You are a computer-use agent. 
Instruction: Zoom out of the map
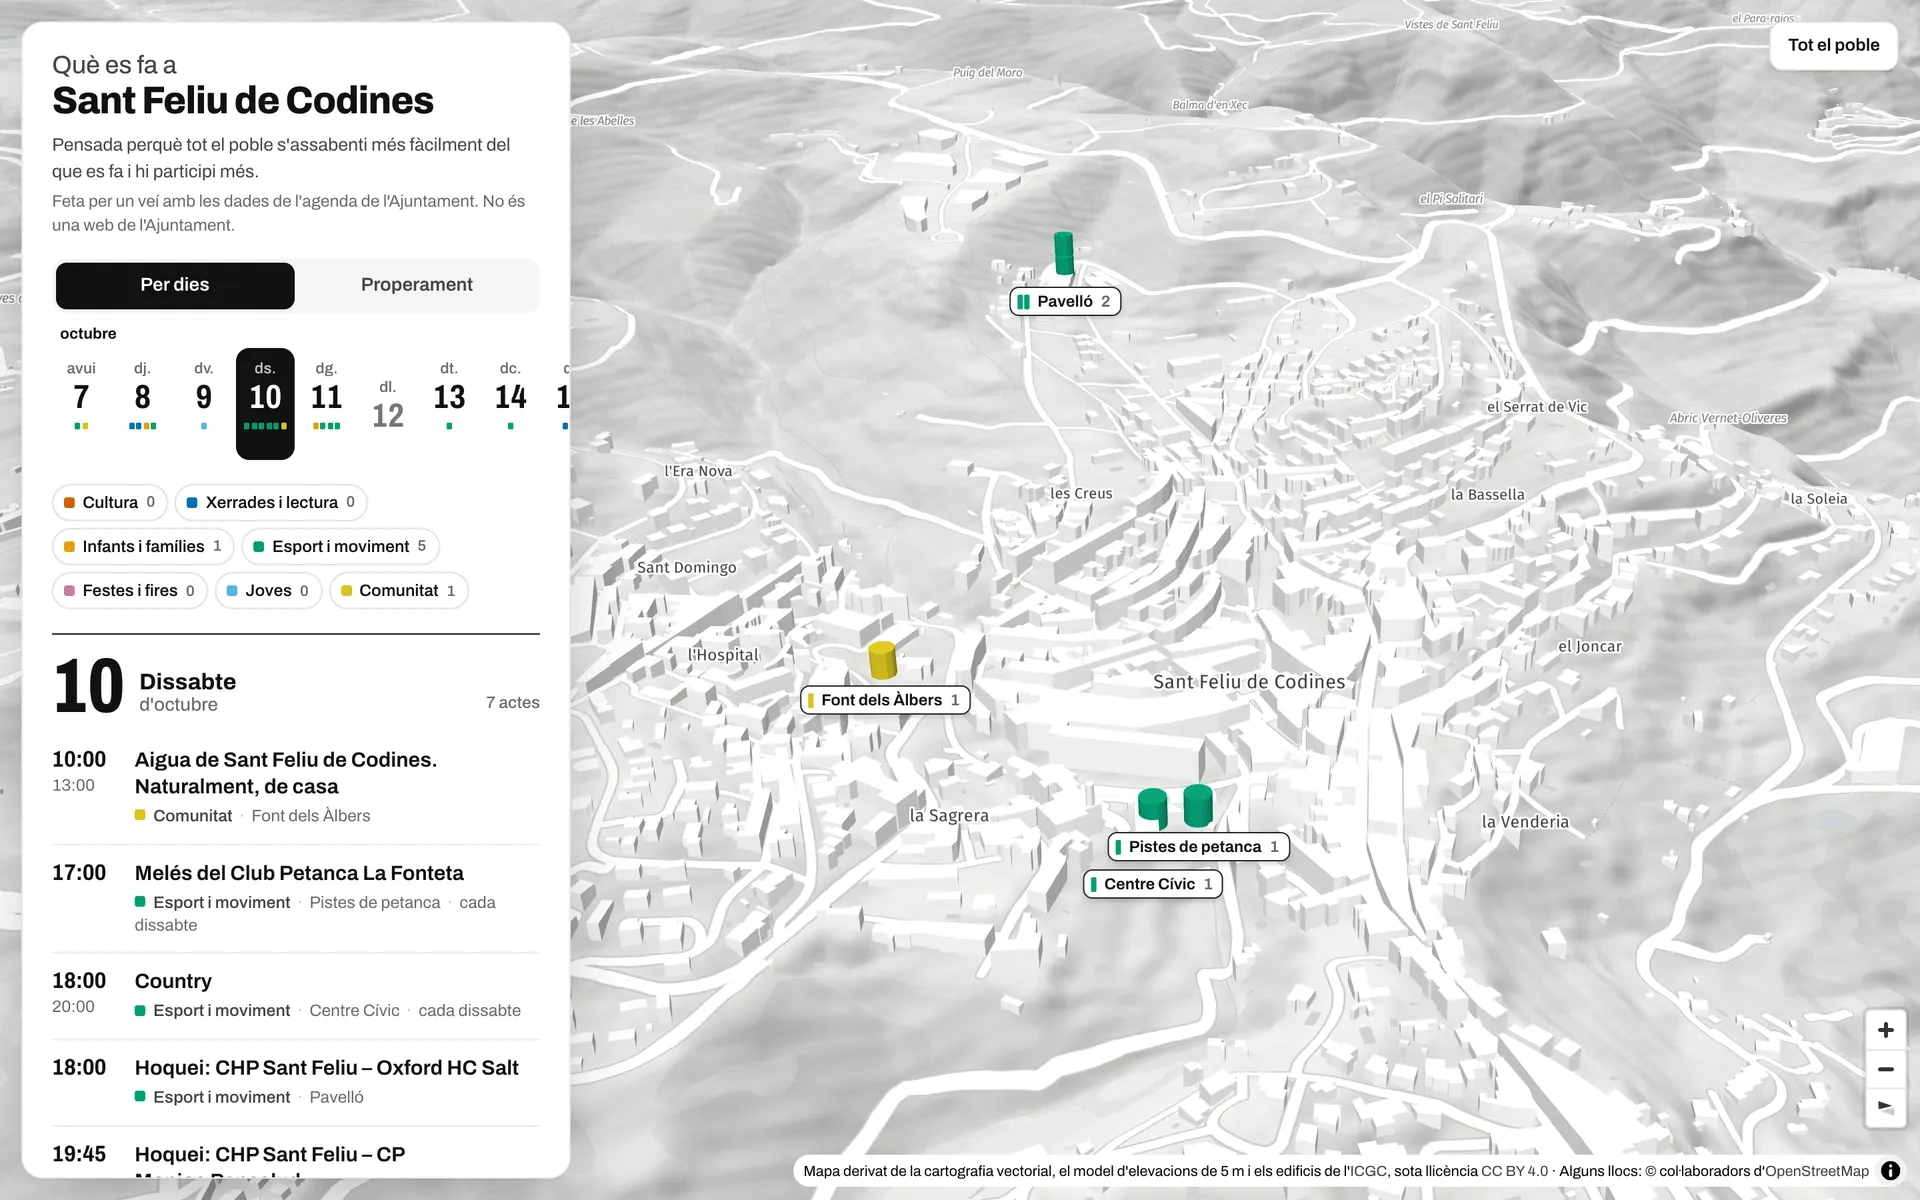pos(1885,1069)
